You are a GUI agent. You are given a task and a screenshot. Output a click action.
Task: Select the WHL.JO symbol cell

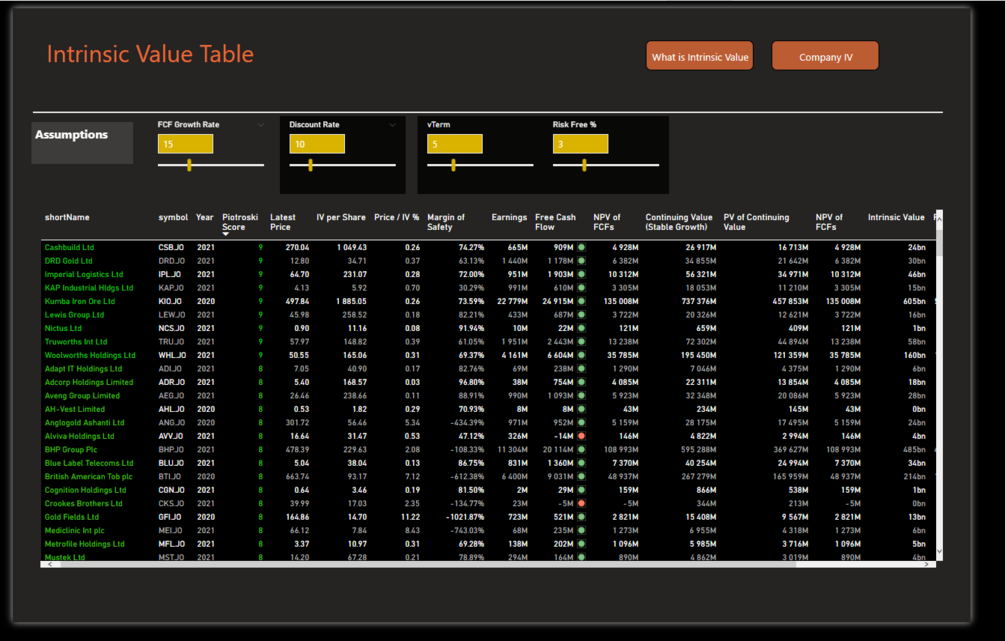click(172, 355)
